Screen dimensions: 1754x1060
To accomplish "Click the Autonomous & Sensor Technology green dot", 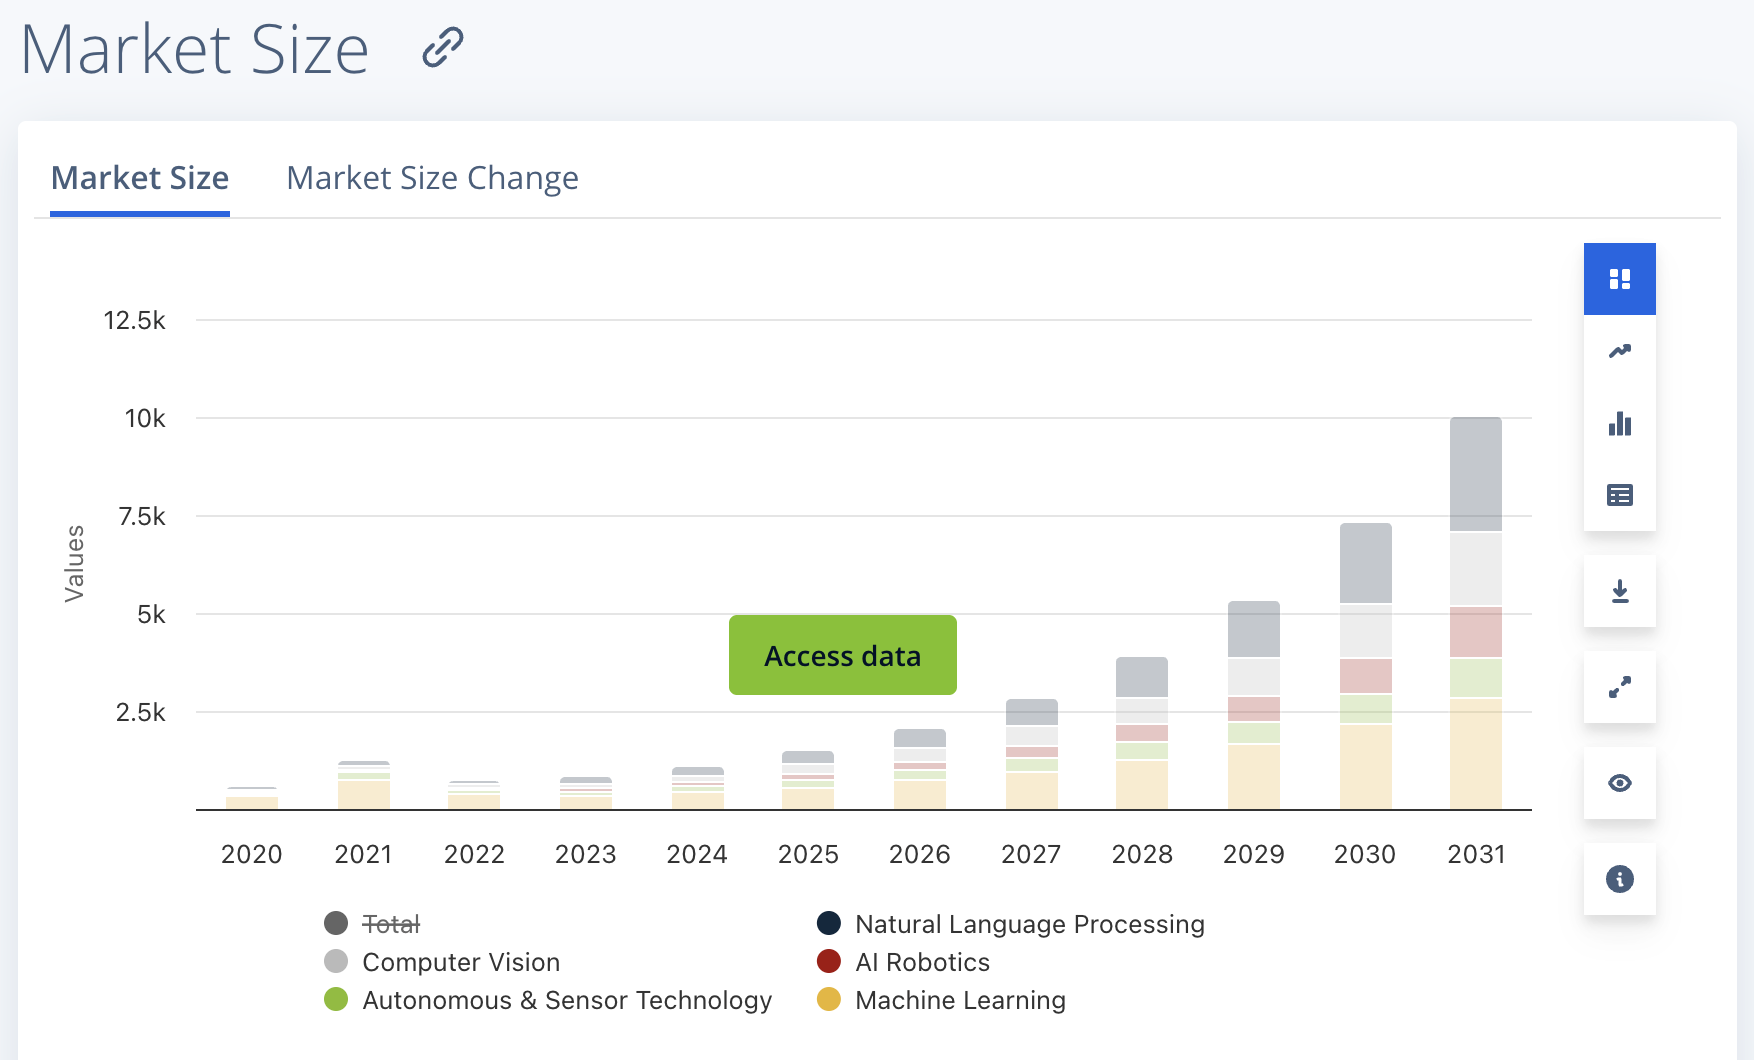I will 336,1000.
